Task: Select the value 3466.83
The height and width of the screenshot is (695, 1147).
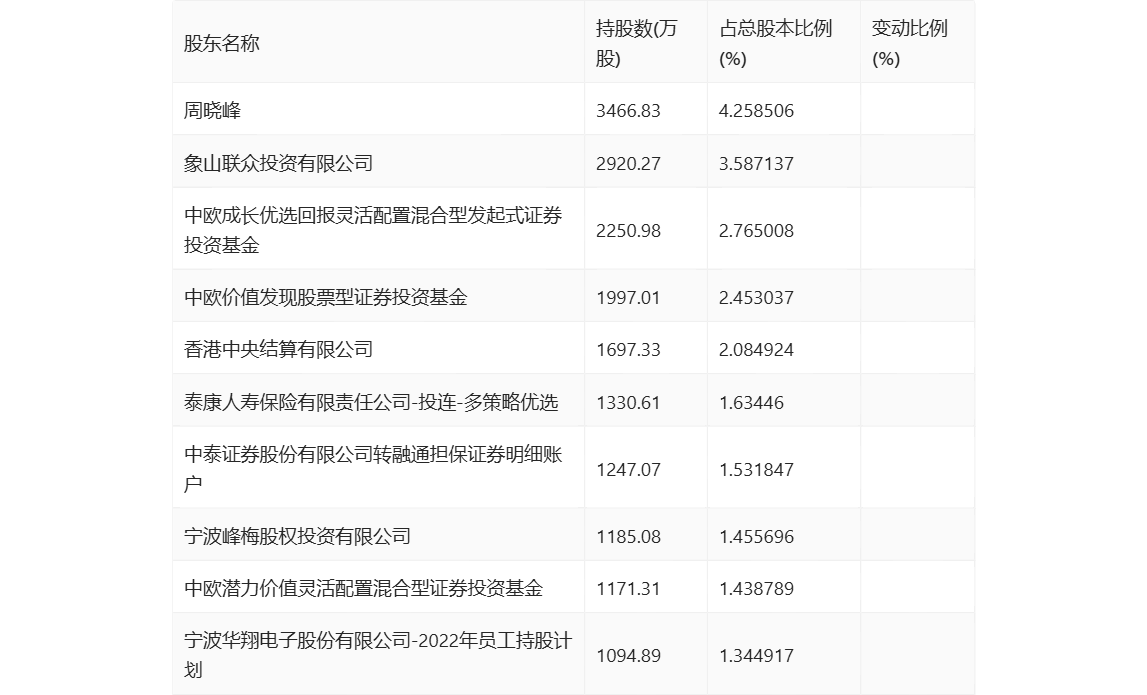Action: pos(628,110)
